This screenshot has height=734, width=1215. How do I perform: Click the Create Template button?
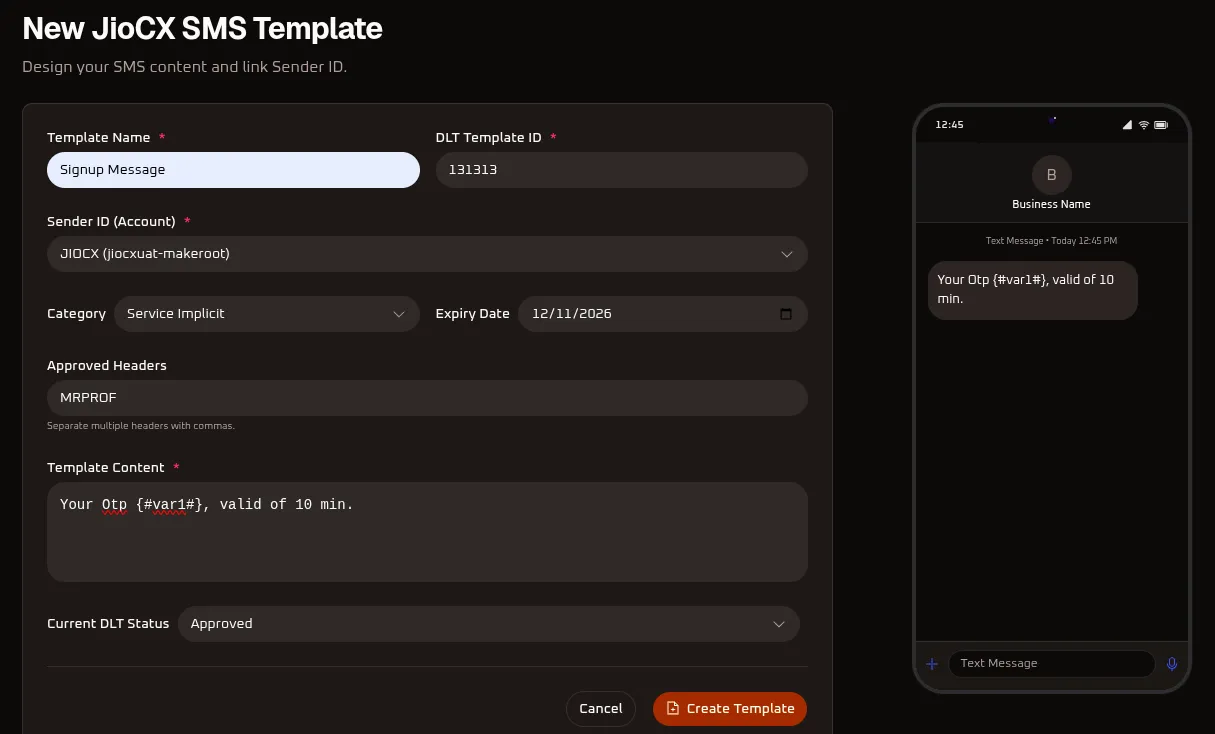[730, 709]
